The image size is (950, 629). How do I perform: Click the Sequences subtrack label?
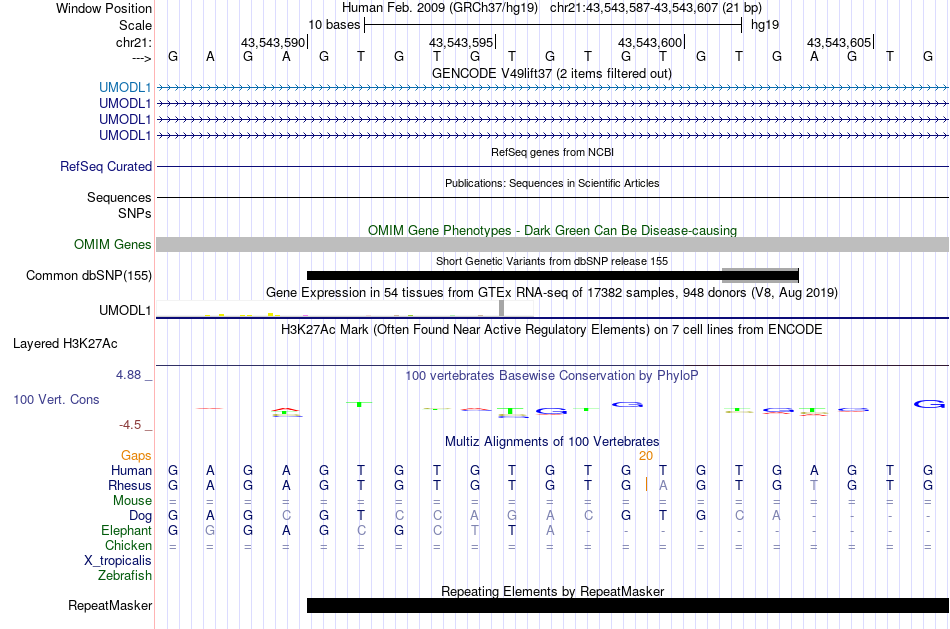tap(119, 198)
